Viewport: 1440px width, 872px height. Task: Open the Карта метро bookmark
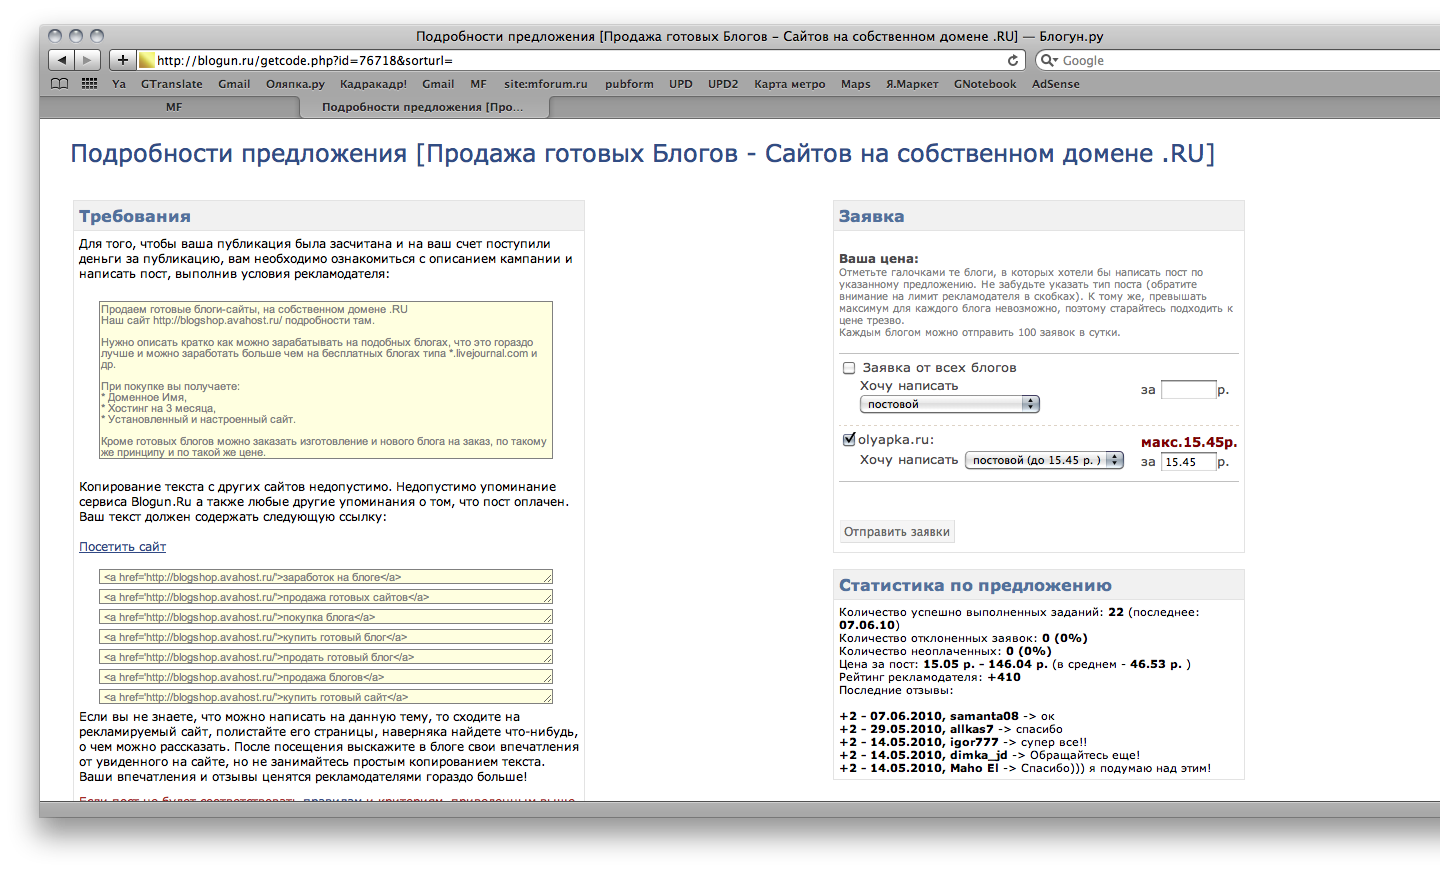(790, 84)
